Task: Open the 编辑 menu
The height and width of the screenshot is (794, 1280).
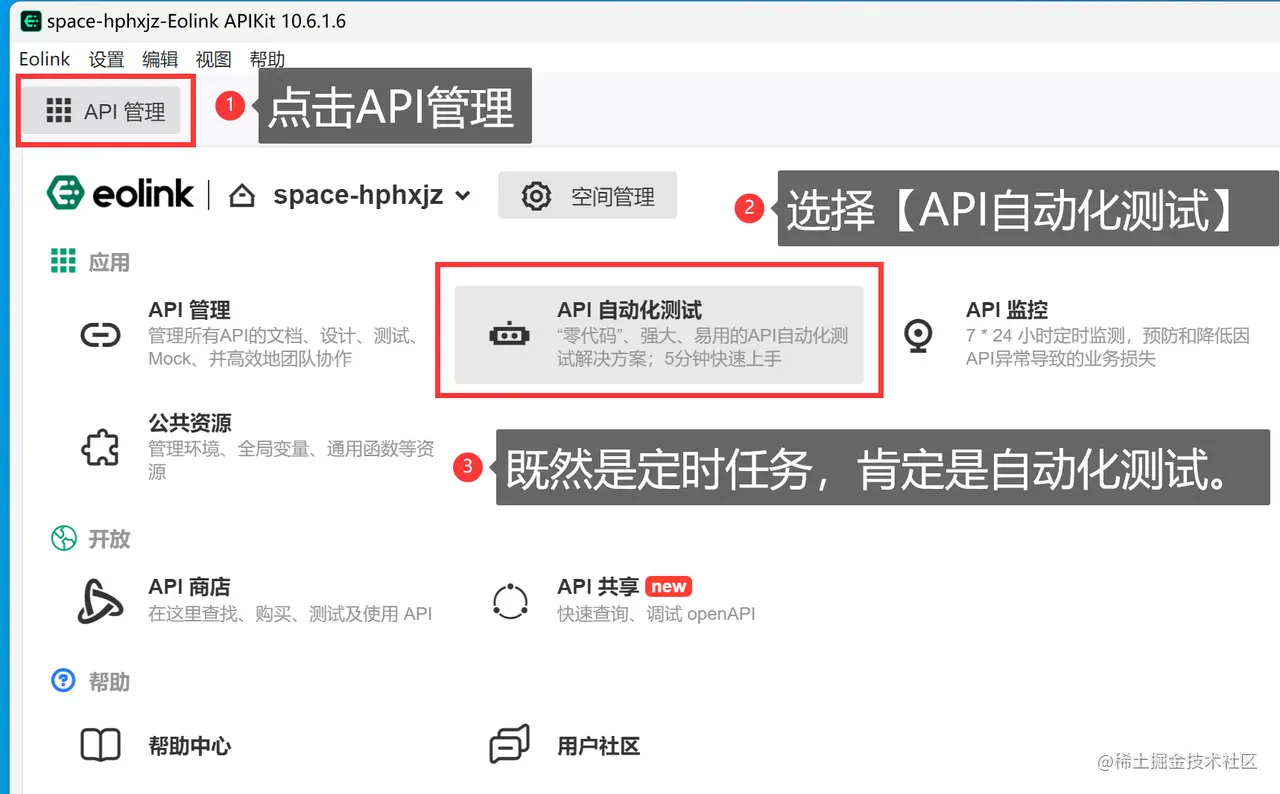Action: point(160,59)
